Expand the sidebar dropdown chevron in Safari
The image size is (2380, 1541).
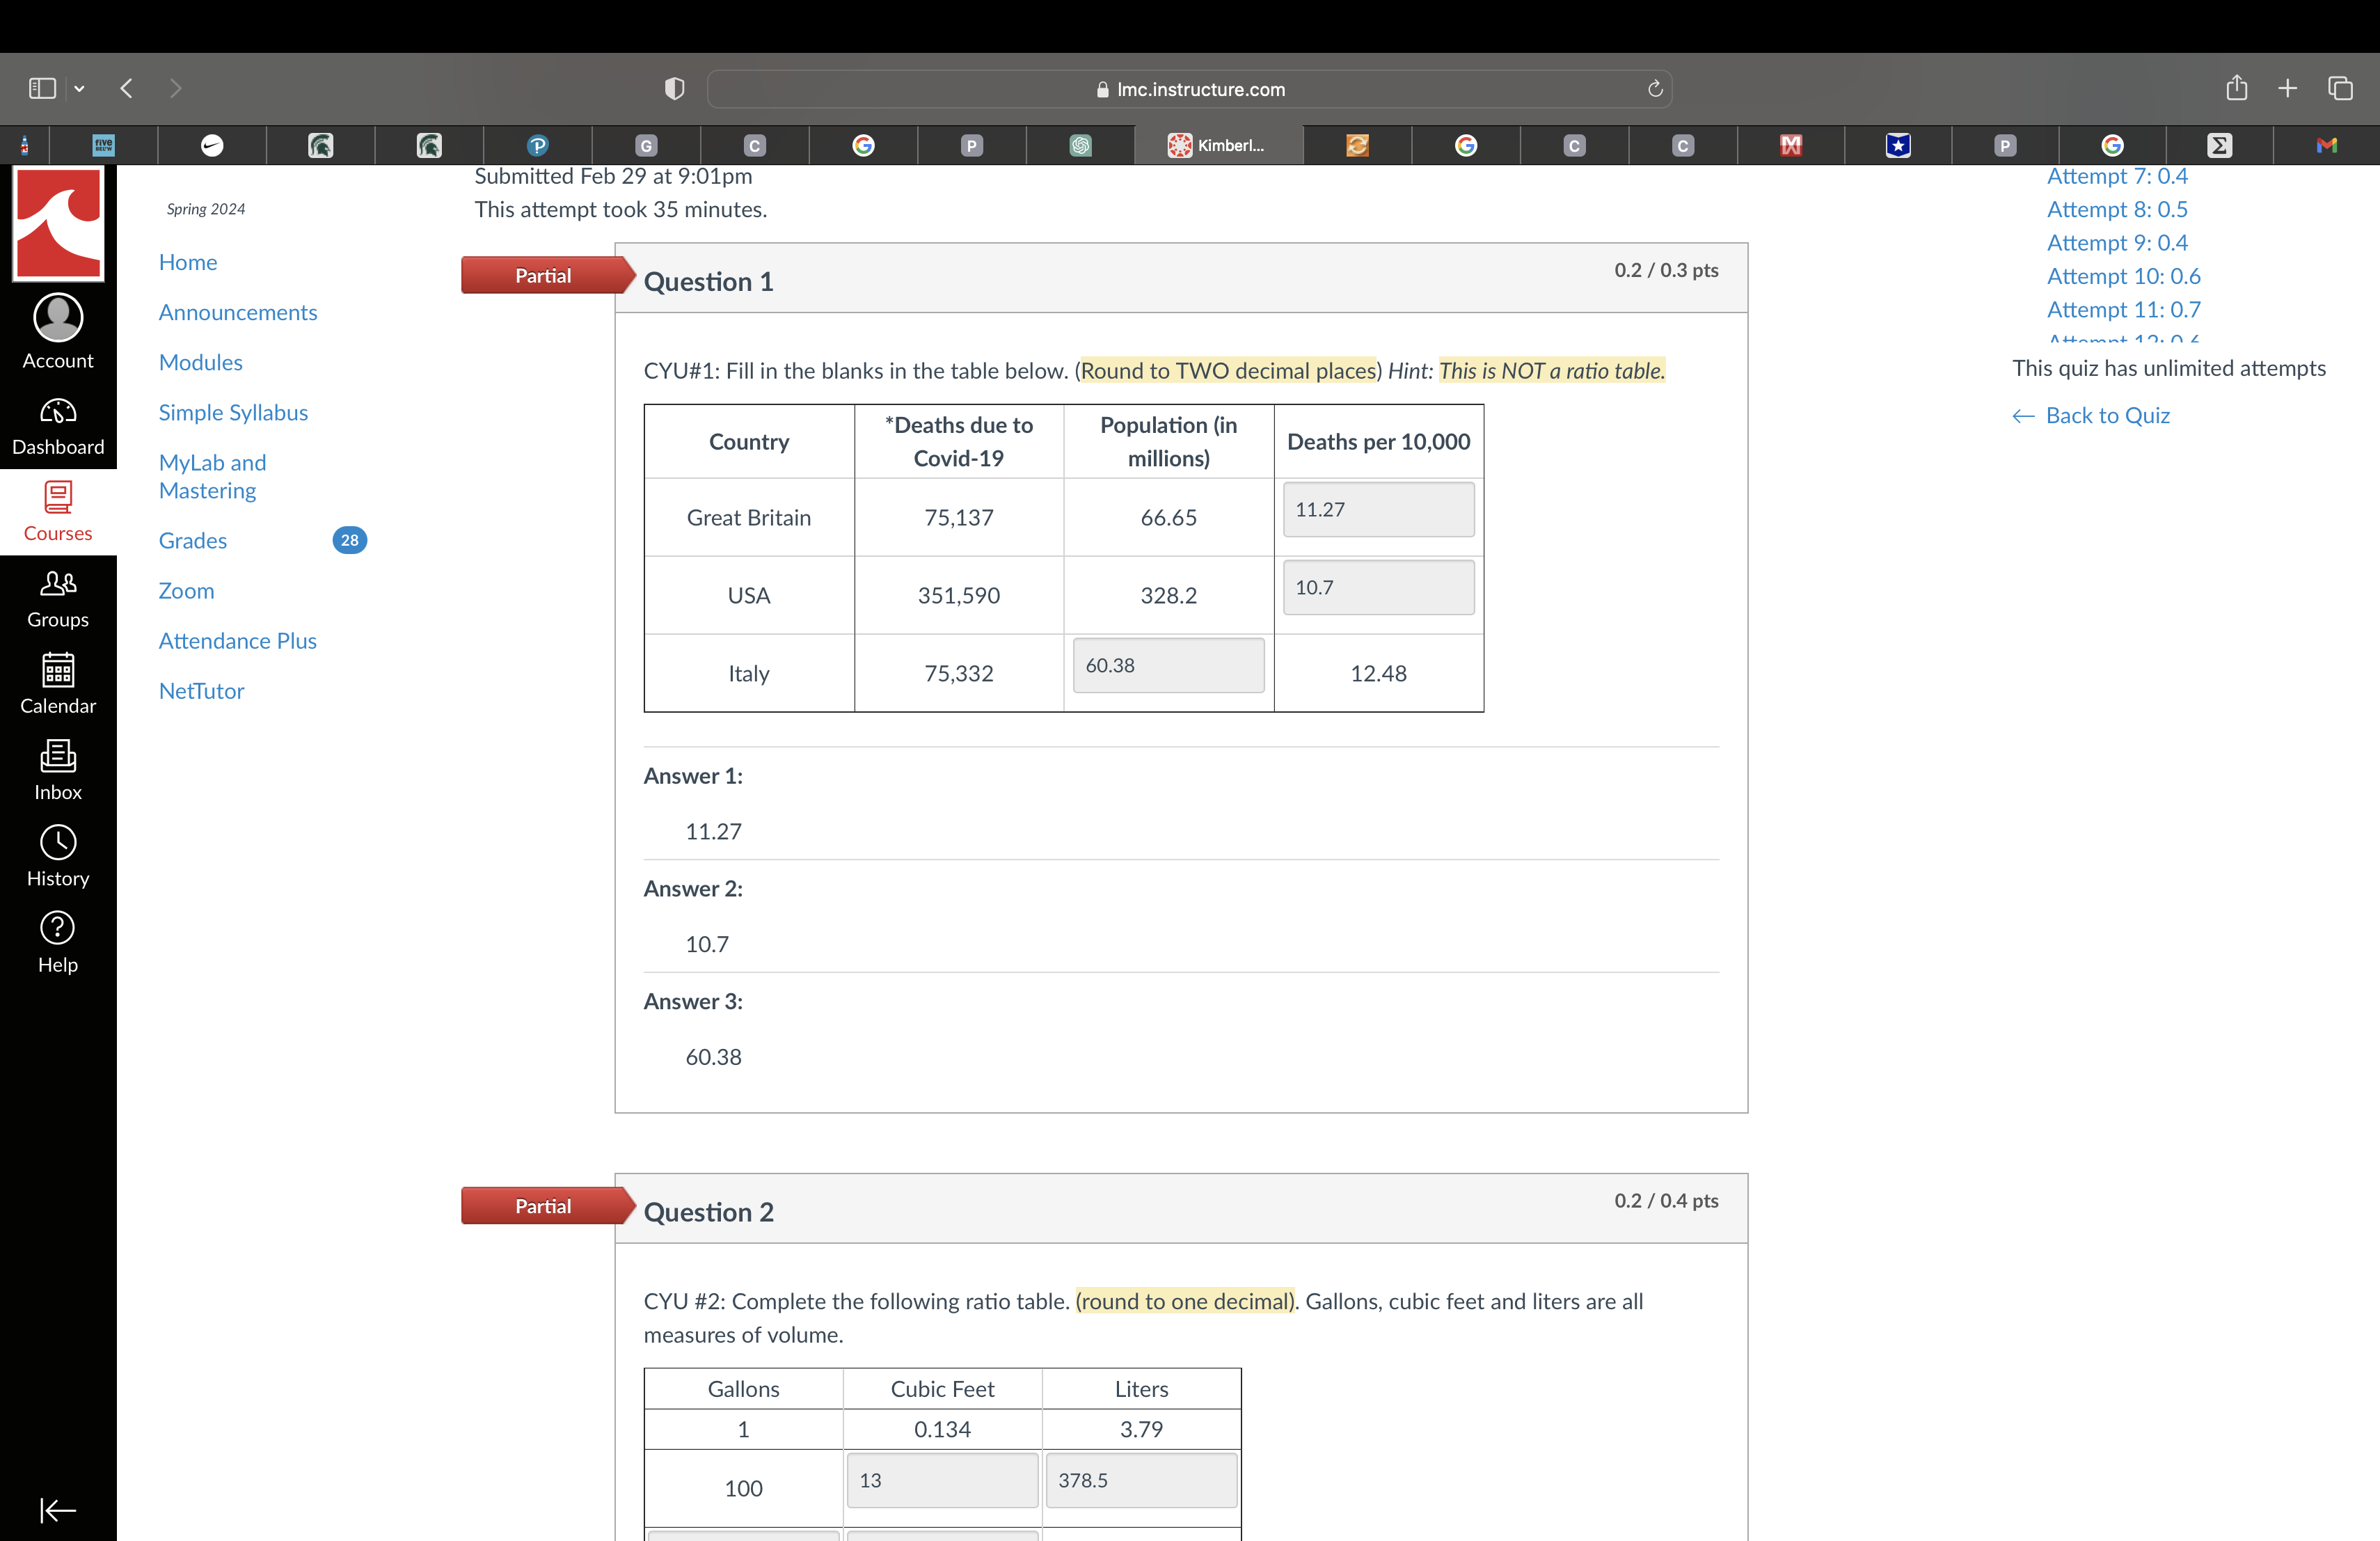click(x=80, y=89)
